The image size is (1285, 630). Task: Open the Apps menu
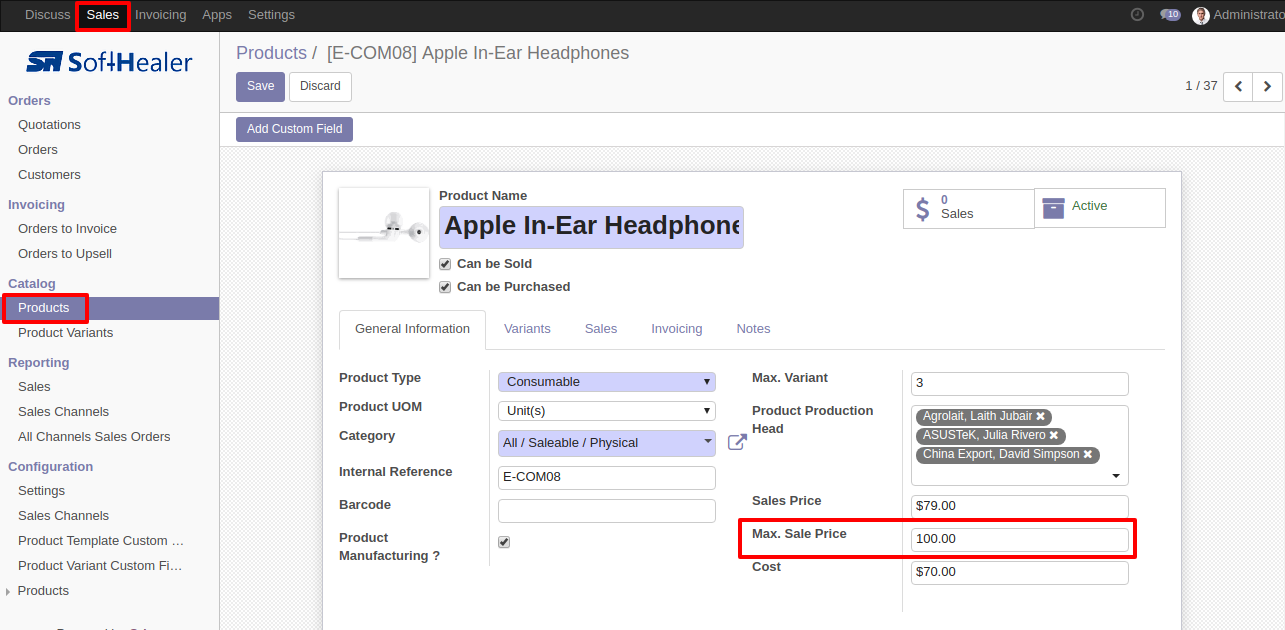coord(217,15)
